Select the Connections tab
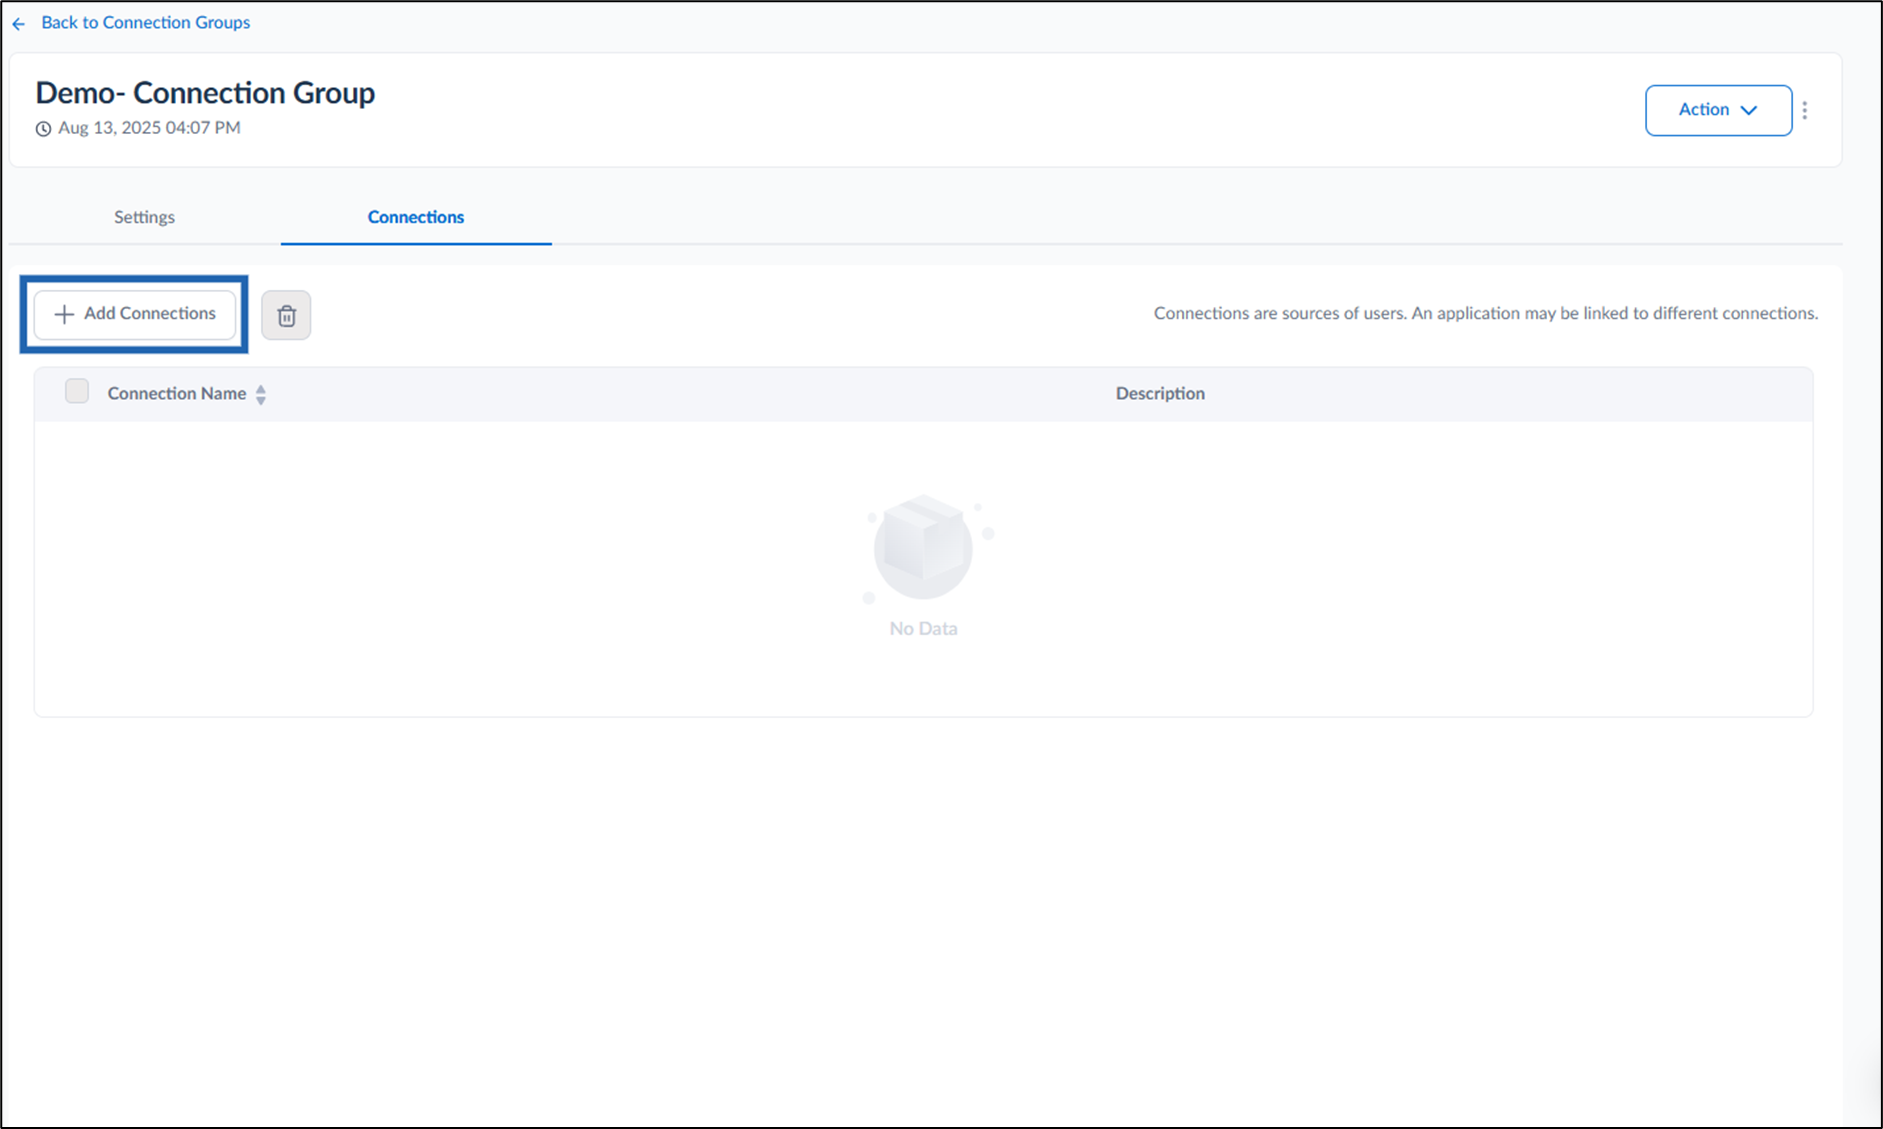The width and height of the screenshot is (1883, 1129). [x=416, y=217]
